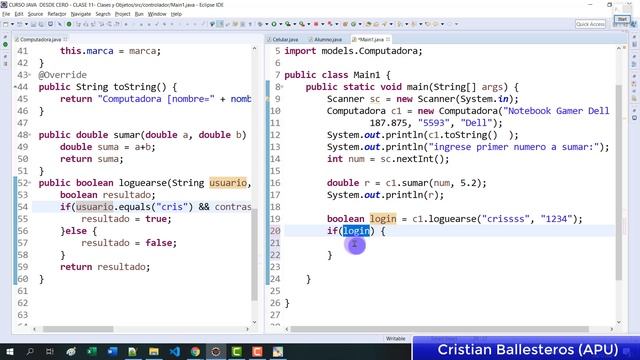Open the Project menu
640x360 pixels.
coord(122,14)
